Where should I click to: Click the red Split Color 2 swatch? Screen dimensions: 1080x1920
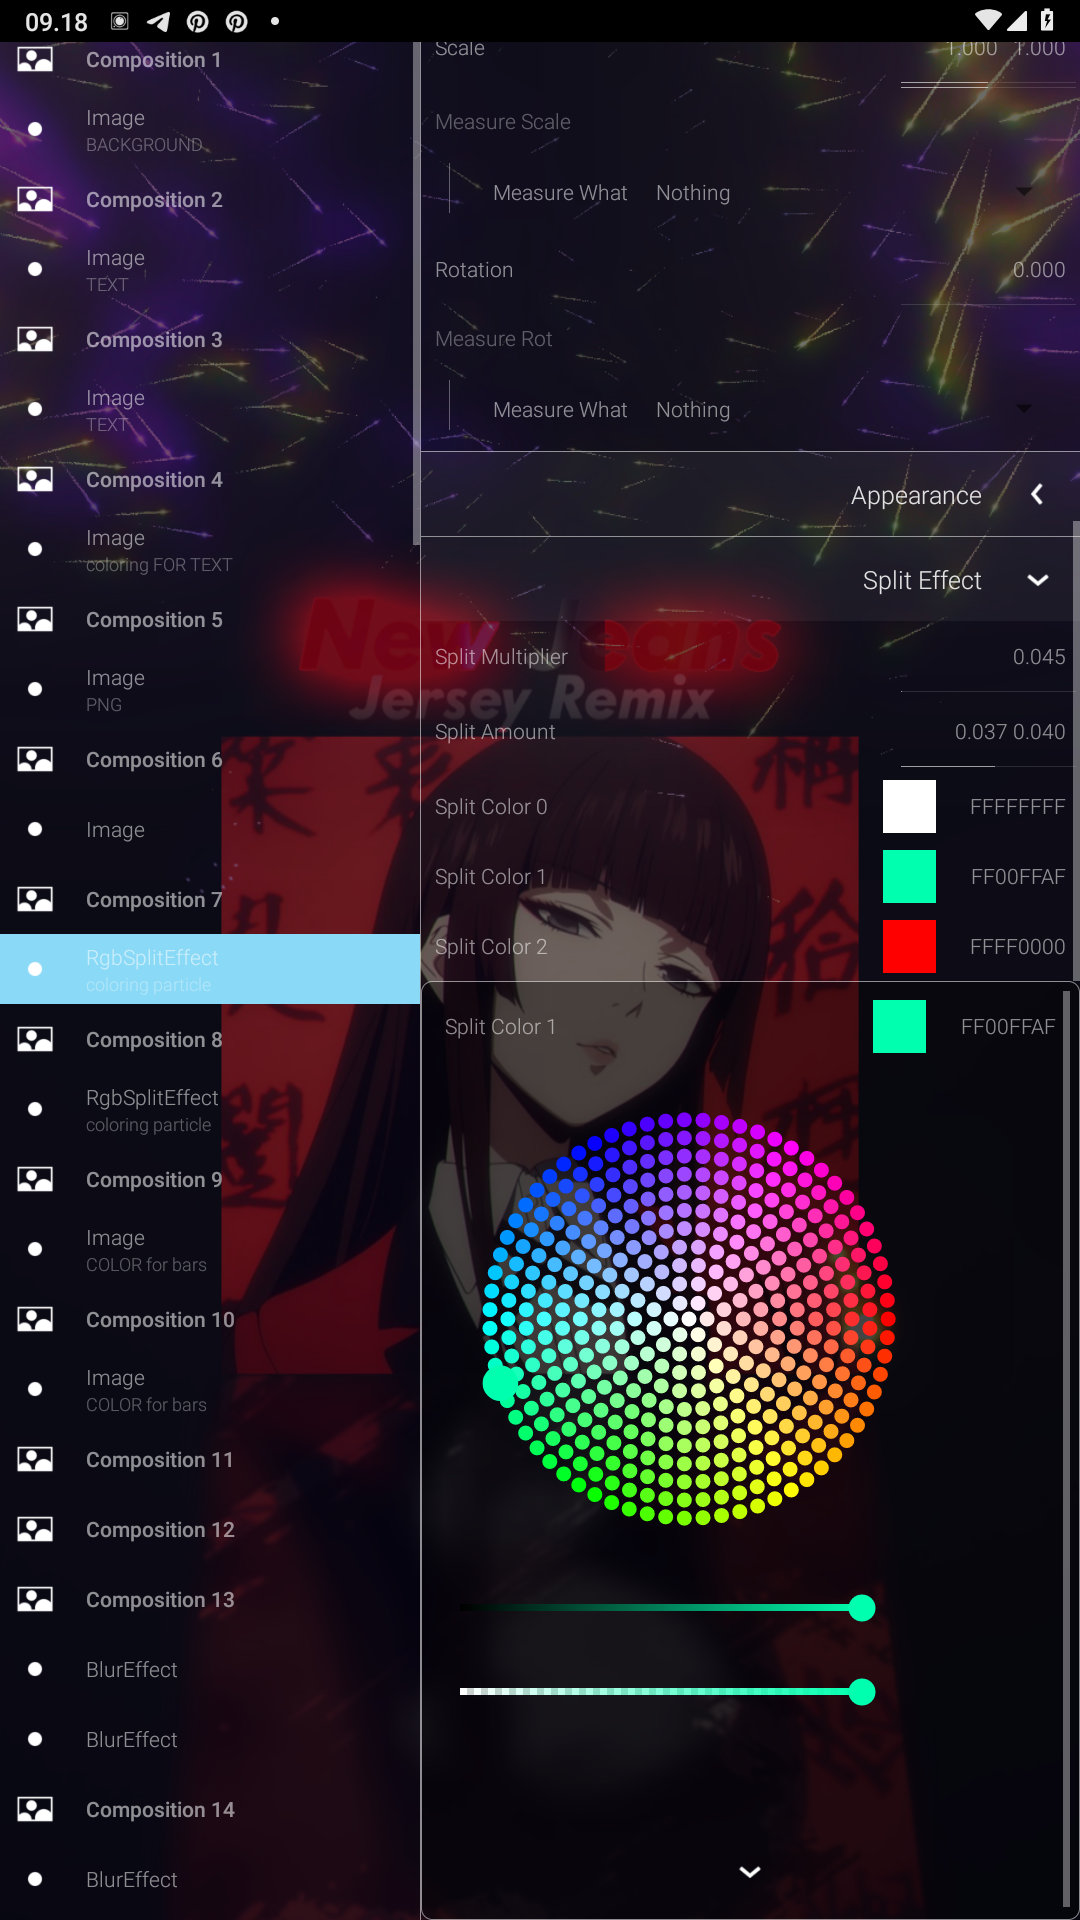(x=909, y=947)
